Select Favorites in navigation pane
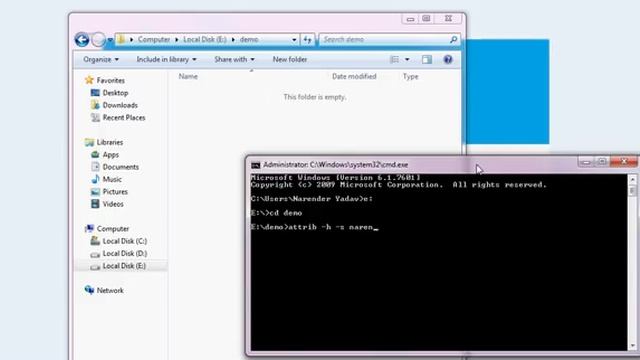 111,80
